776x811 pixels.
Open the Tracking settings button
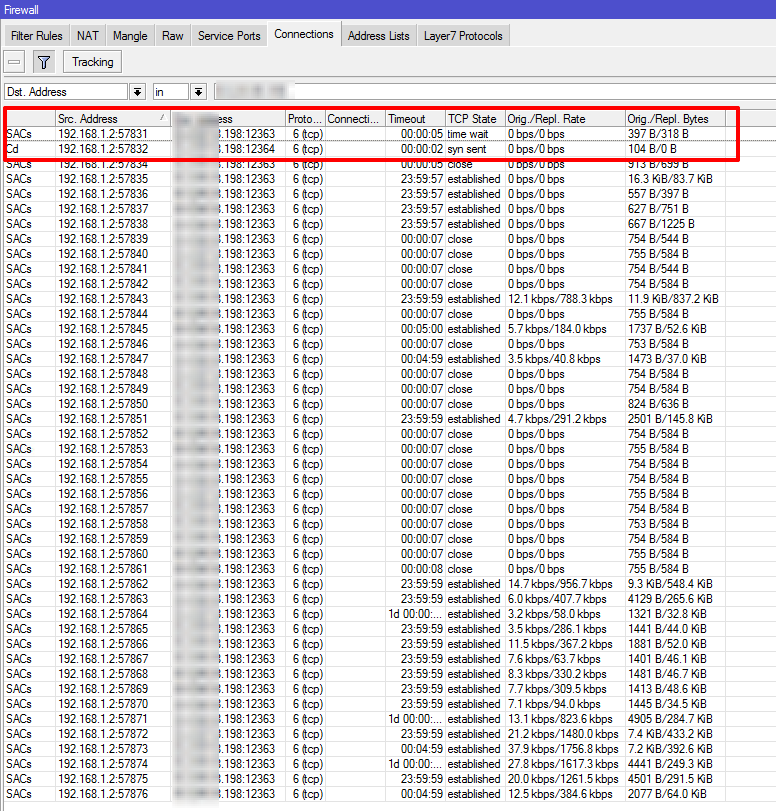(x=93, y=62)
